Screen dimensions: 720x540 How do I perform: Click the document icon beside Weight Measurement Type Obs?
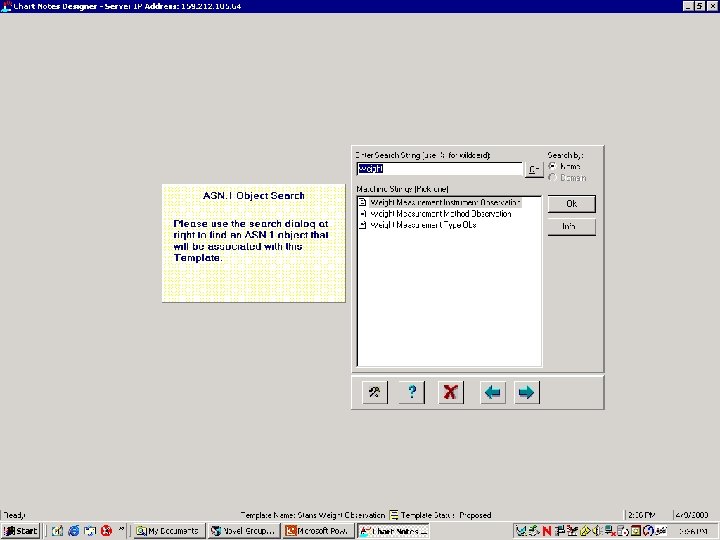(x=363, y=225)
